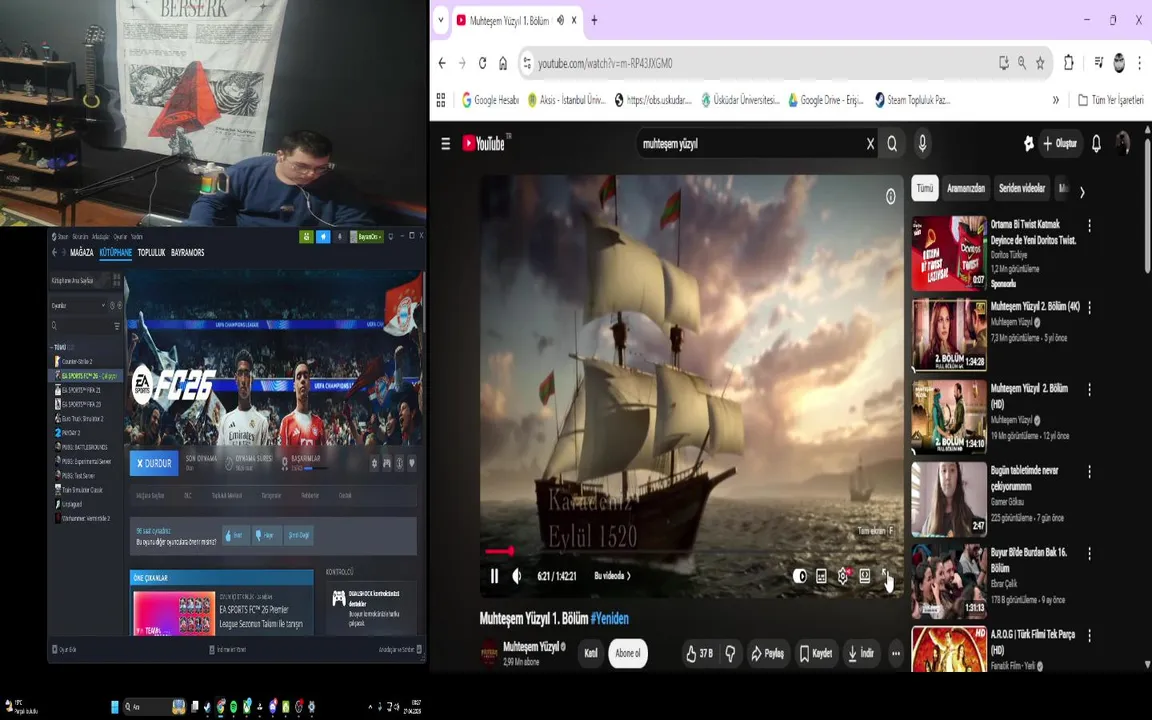
Task: Start YouTube voice search microphone
Action: [923, 144]
